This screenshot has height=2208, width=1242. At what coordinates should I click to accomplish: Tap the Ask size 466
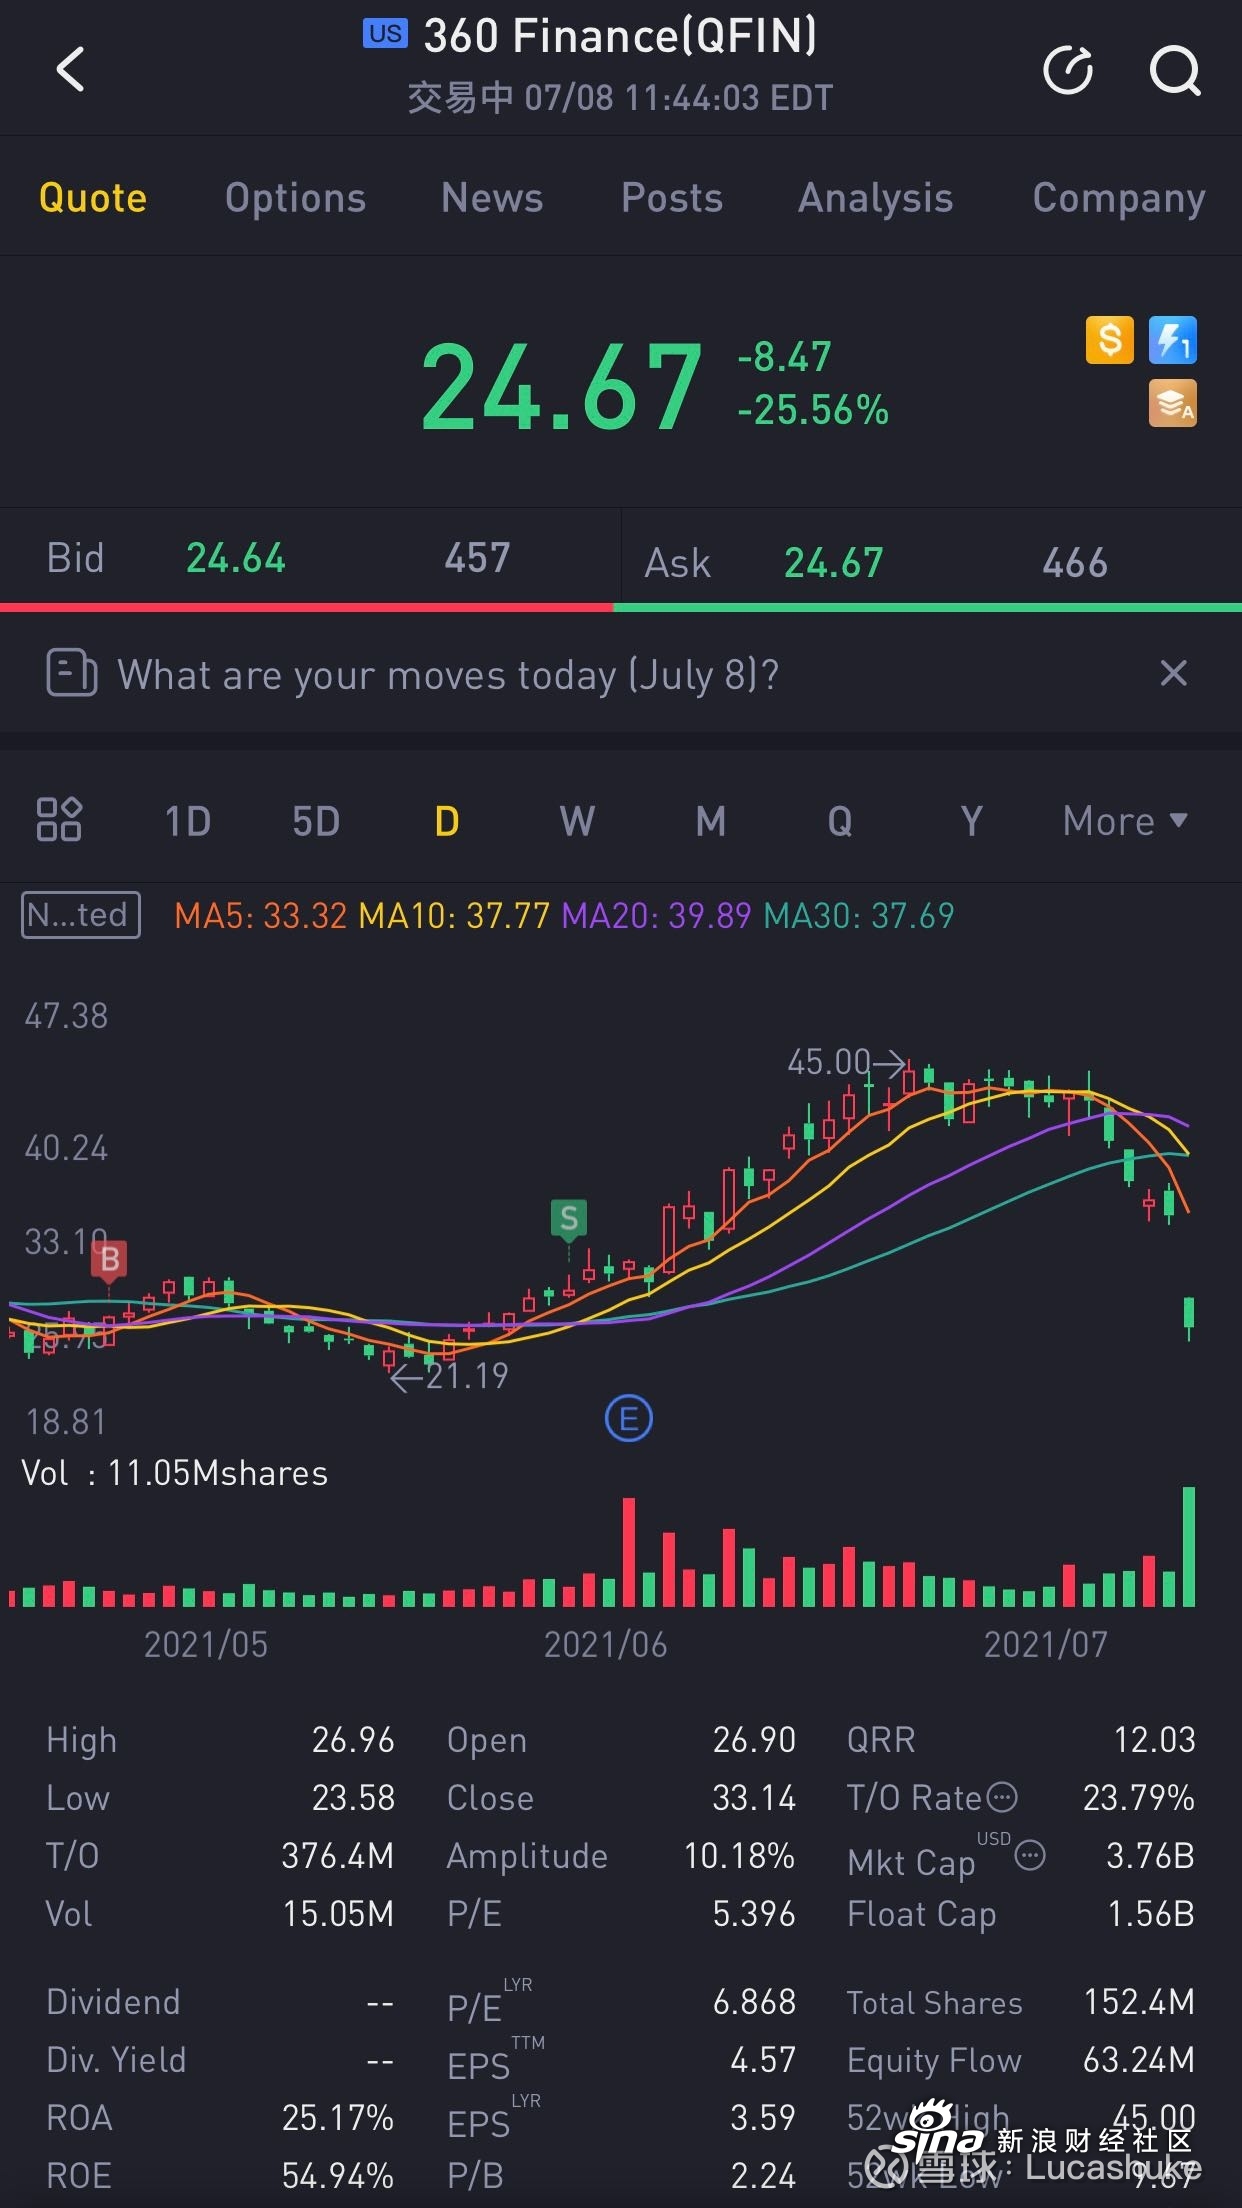pyautogui.click(x=1075, y=563)
